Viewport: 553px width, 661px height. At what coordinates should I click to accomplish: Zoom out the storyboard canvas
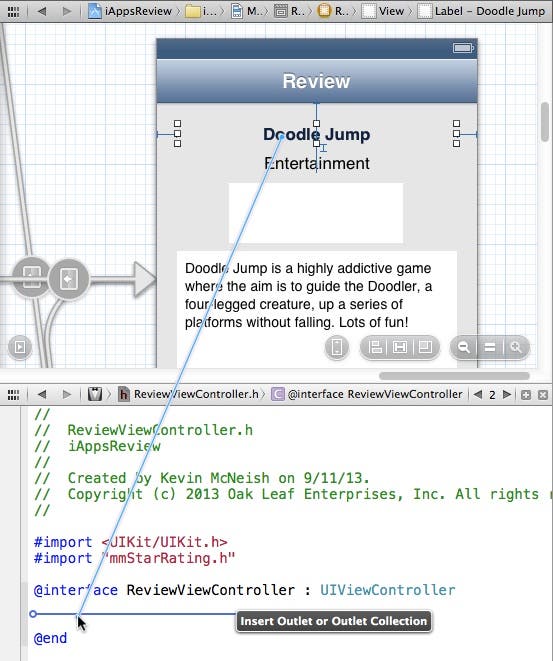click(464, 347)
